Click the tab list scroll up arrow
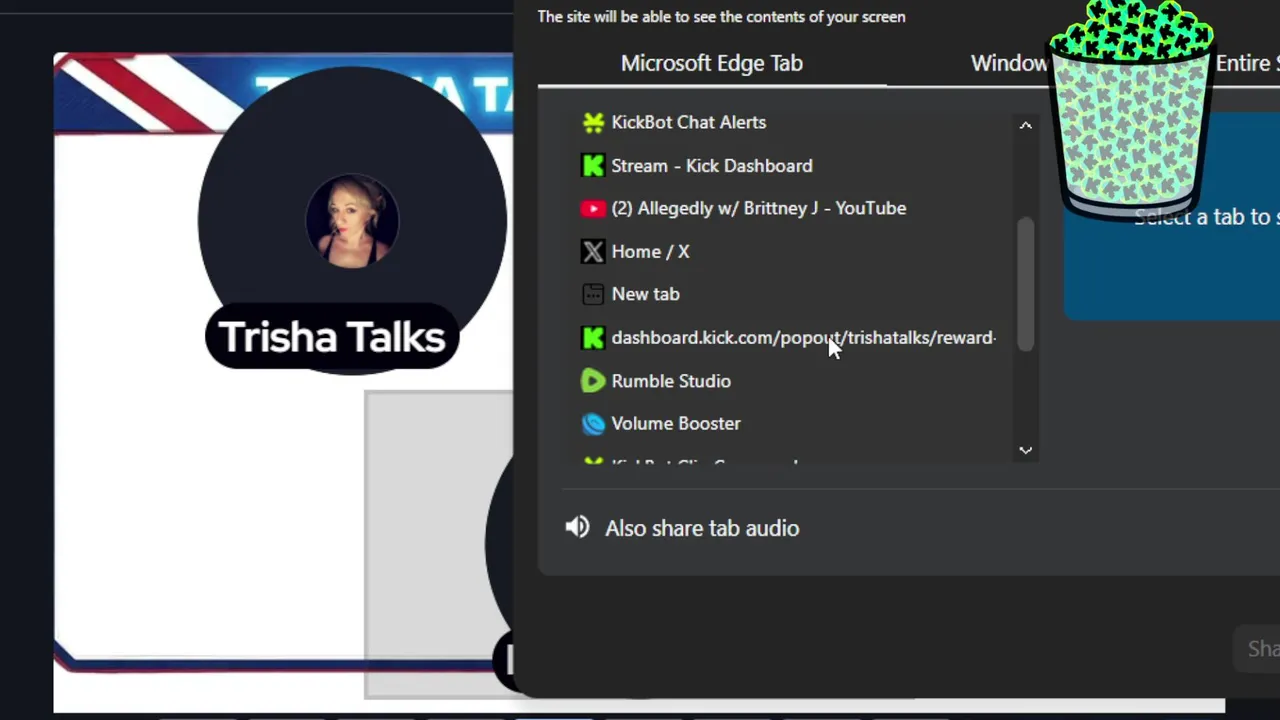This screenshot has height=720, width=1280. 1025,125
